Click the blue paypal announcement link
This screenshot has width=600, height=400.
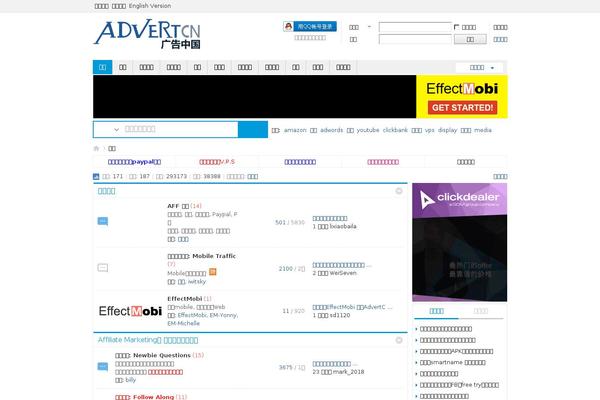(134, 162)
